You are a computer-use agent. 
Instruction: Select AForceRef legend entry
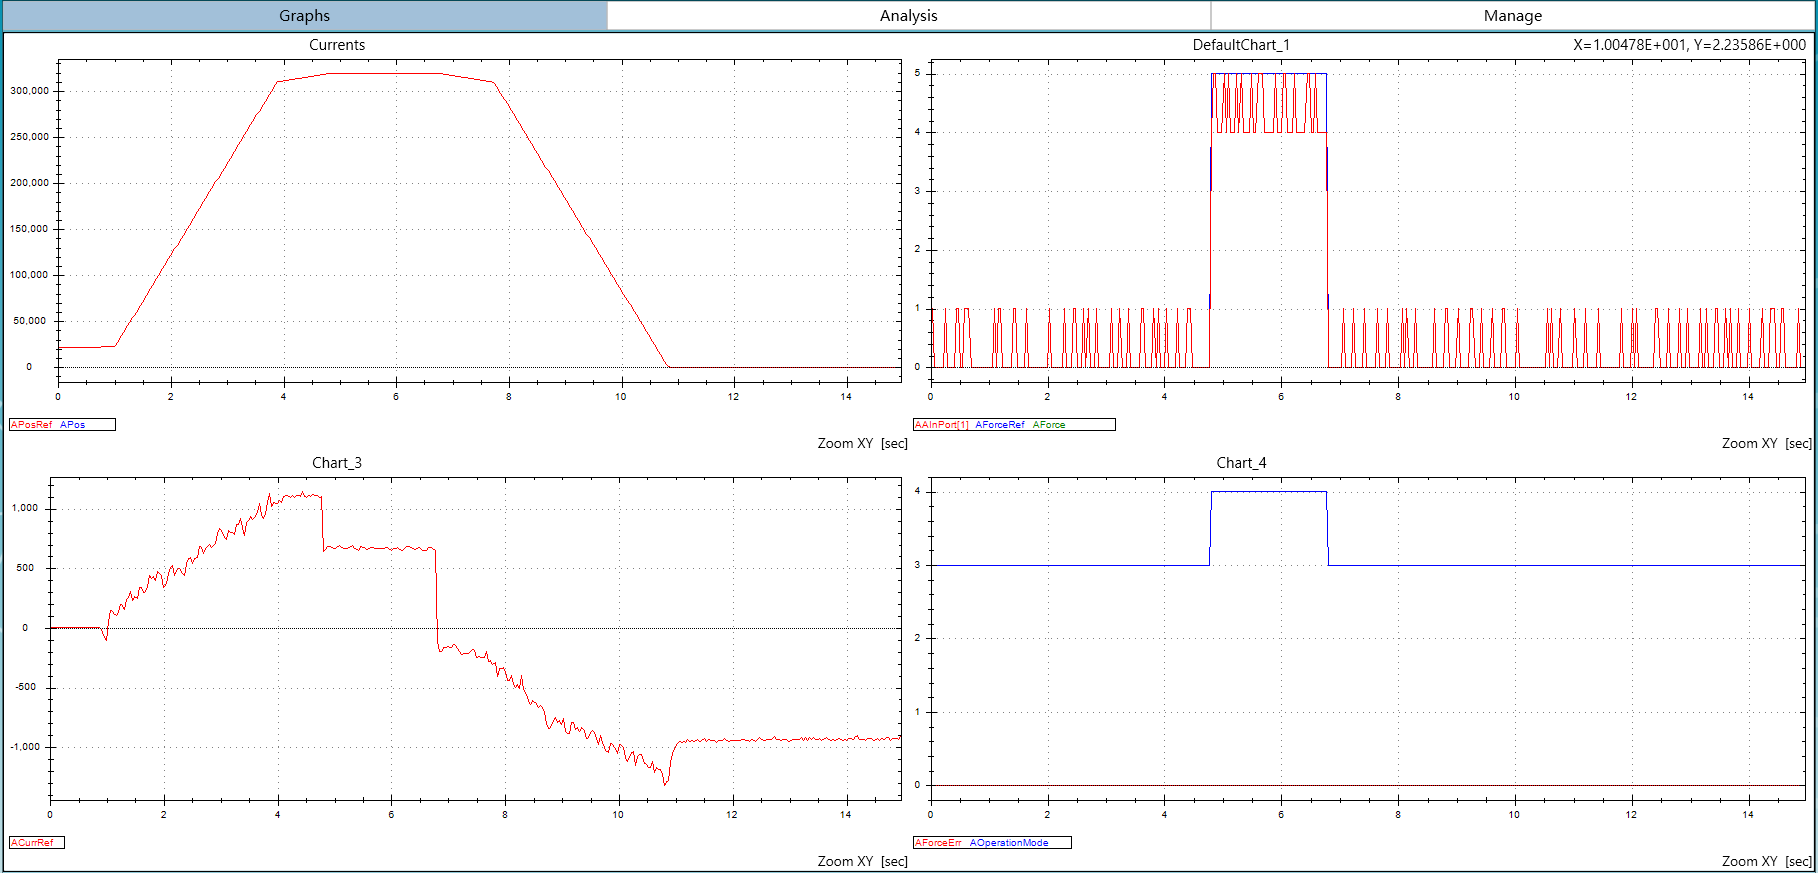(x=1000, y=425)
